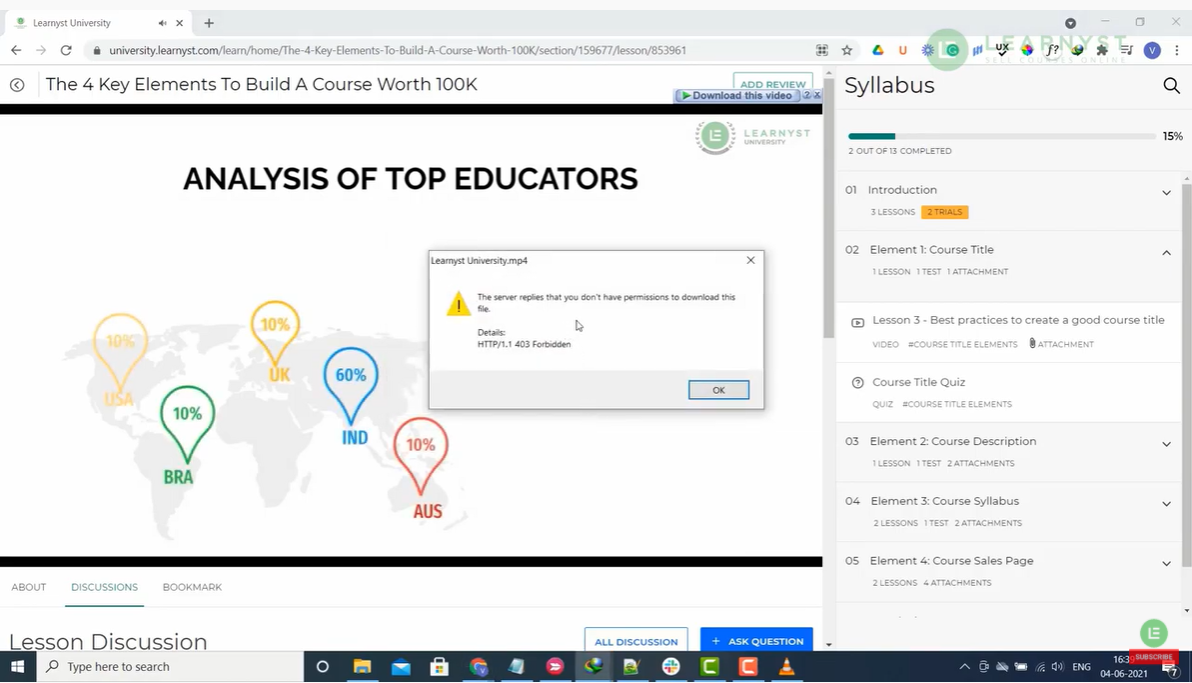This screenshot has height=683, width=1192.
Task: Mute the Learnyst University browser tab
Action: (x=162, y=23)
